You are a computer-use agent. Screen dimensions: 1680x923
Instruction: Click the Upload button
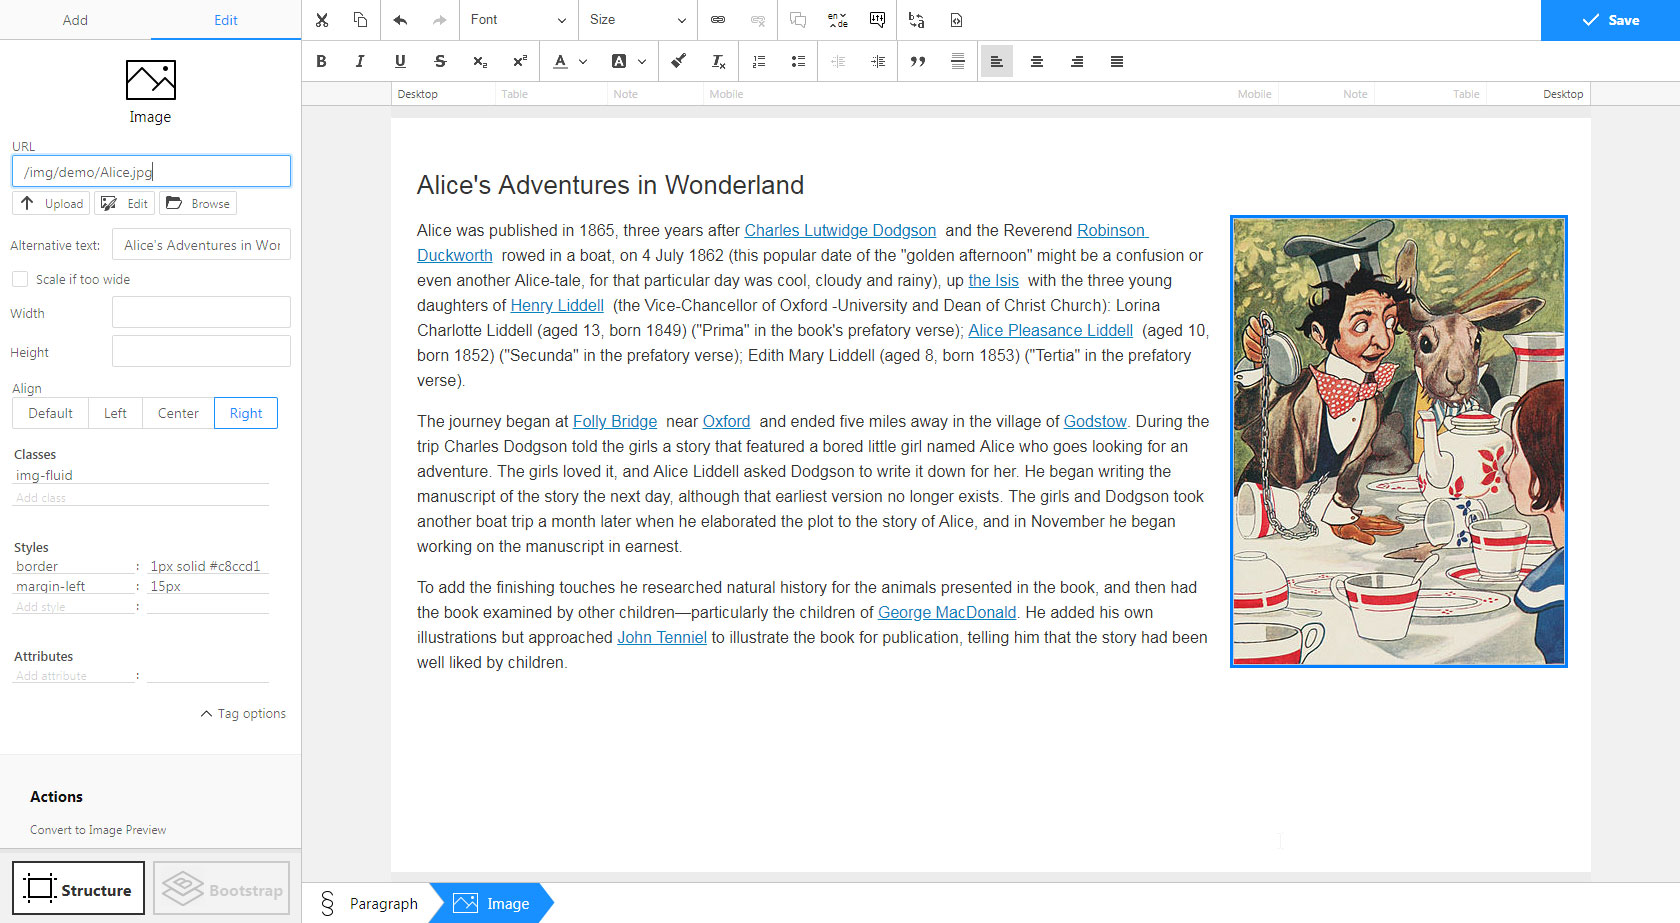[x=51, y=203]
